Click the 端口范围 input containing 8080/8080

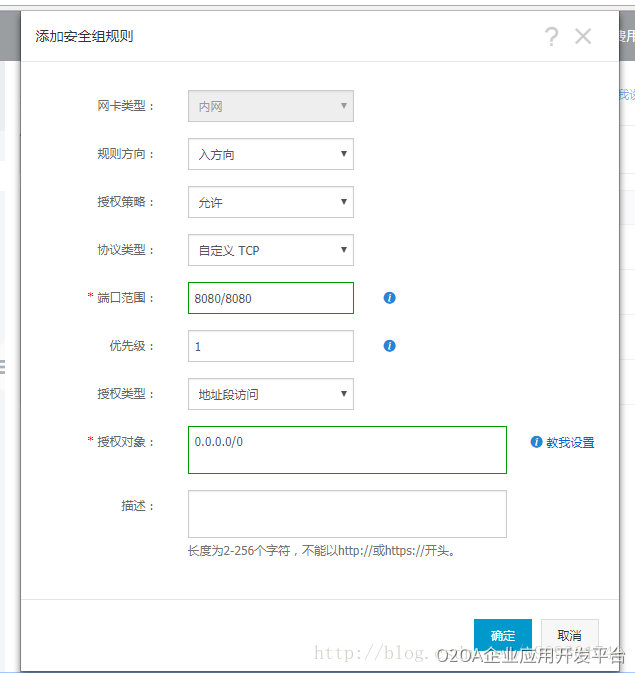(270, 298)
